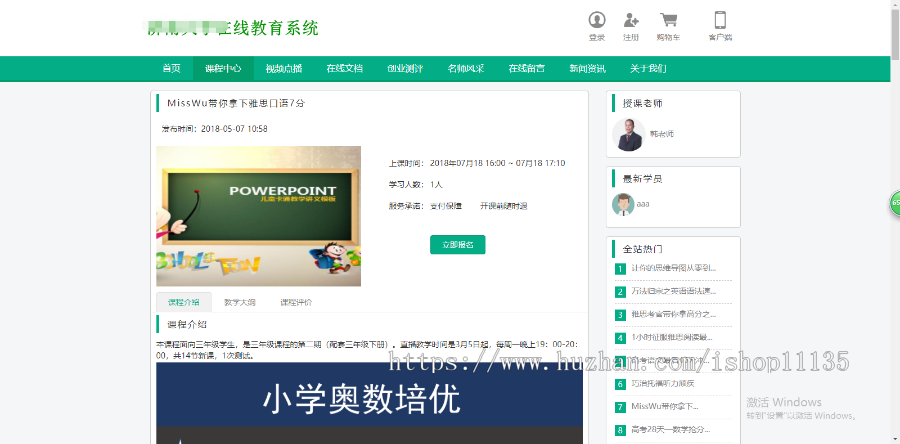Click the 注册 register icon
The width and height of the screenshot is (900, 444).
[630, 21]
